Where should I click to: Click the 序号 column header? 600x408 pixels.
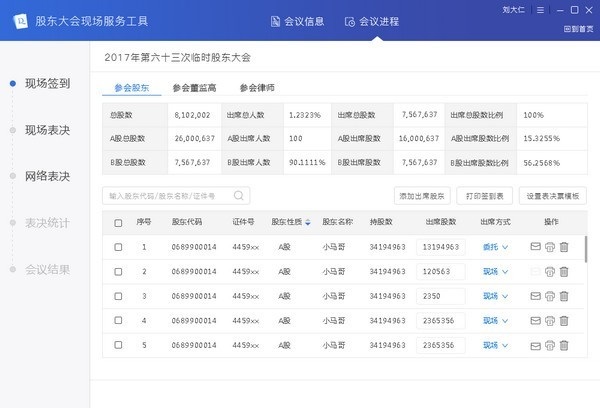click(x=143, y=222)
